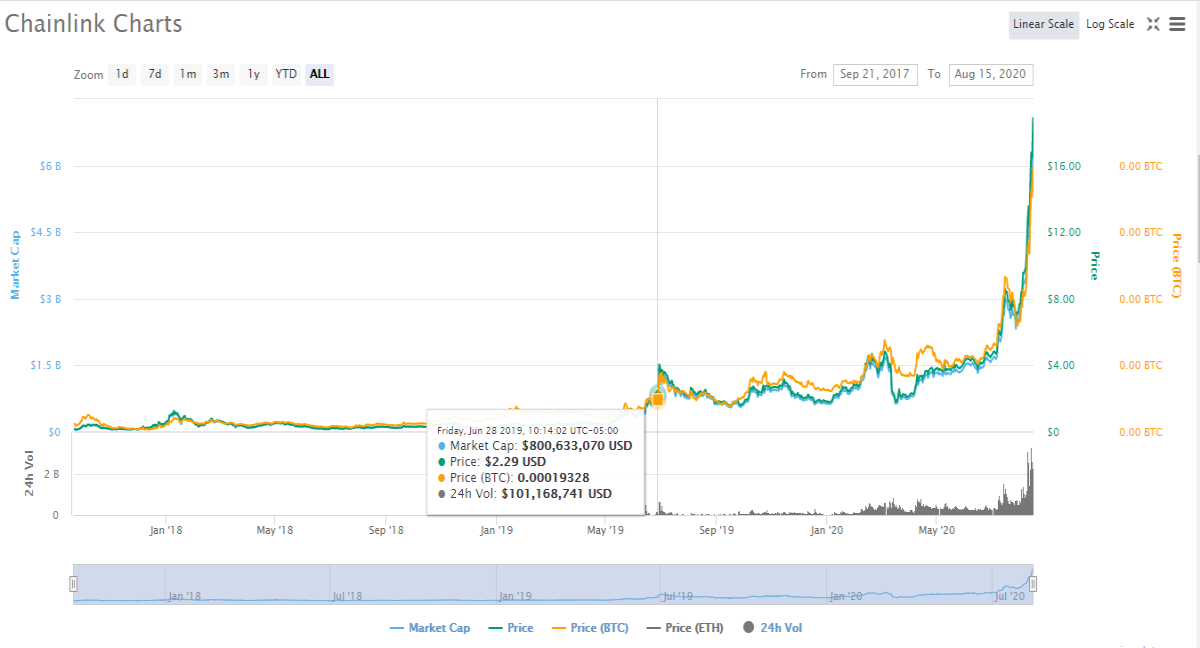This screenshot has height=648, width=1200.
Task: Toggle Price (BTC) series in legend
Action: [588, 628]
